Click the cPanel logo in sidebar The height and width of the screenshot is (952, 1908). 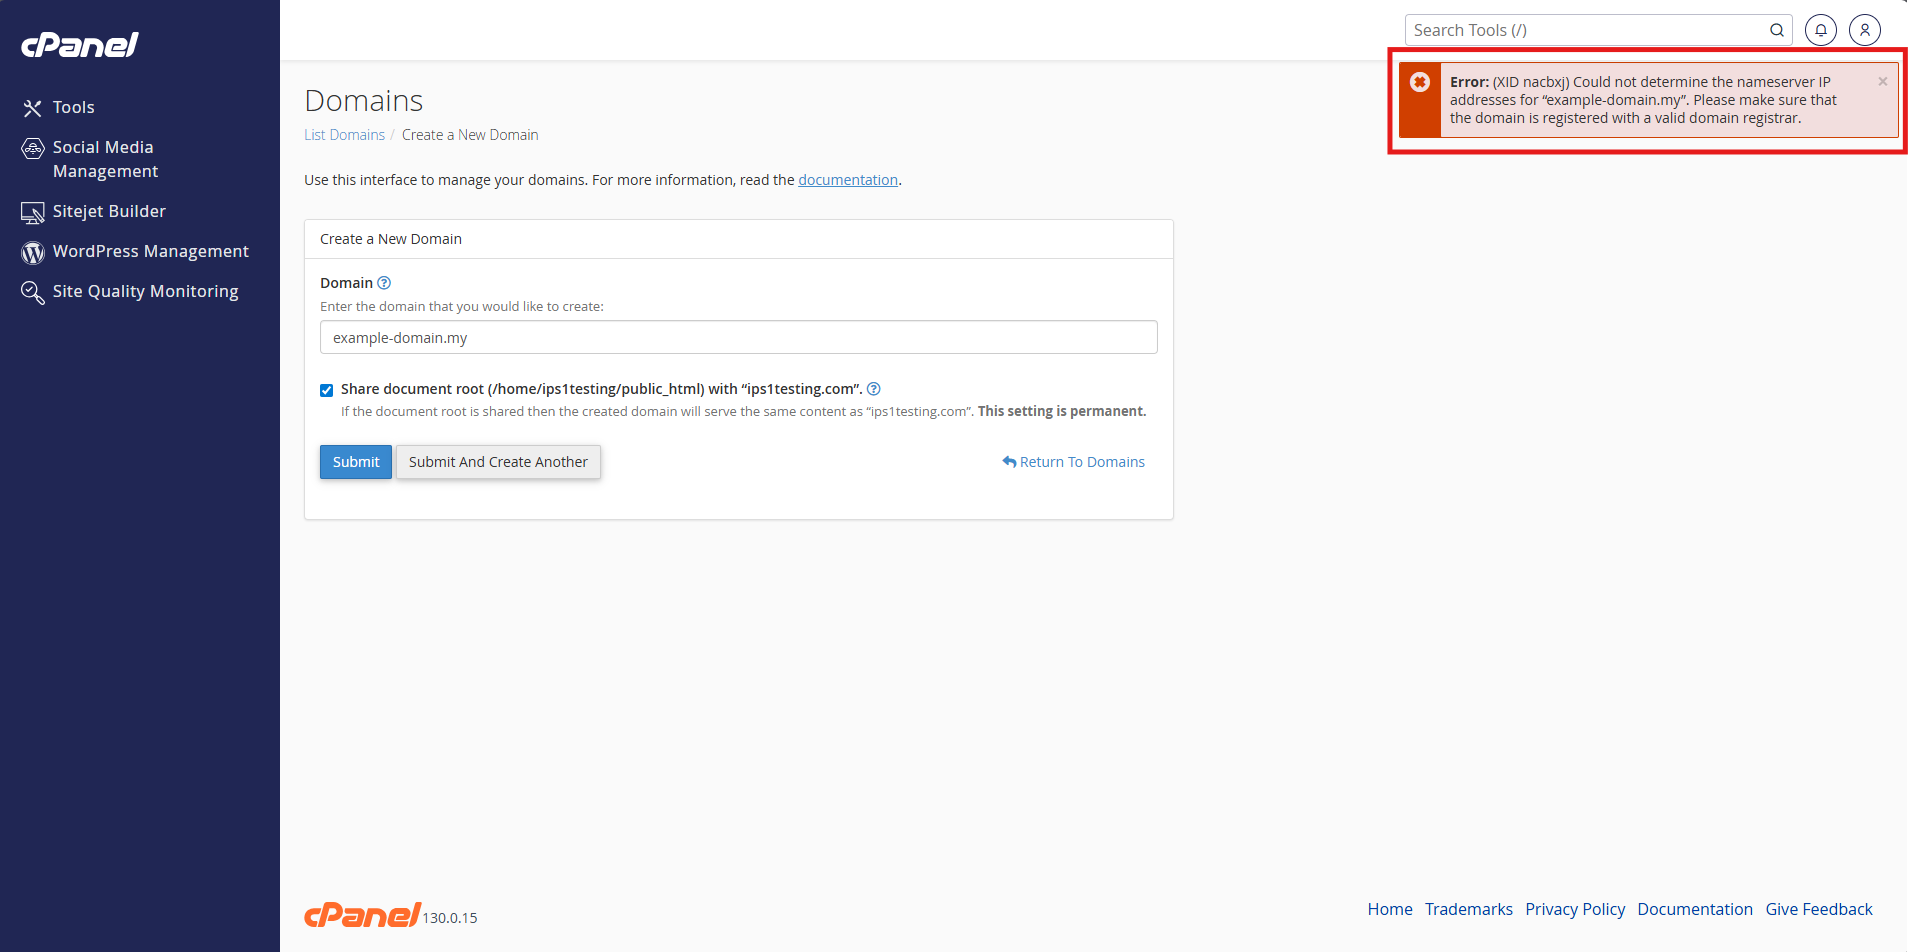[x=80, y=45]
